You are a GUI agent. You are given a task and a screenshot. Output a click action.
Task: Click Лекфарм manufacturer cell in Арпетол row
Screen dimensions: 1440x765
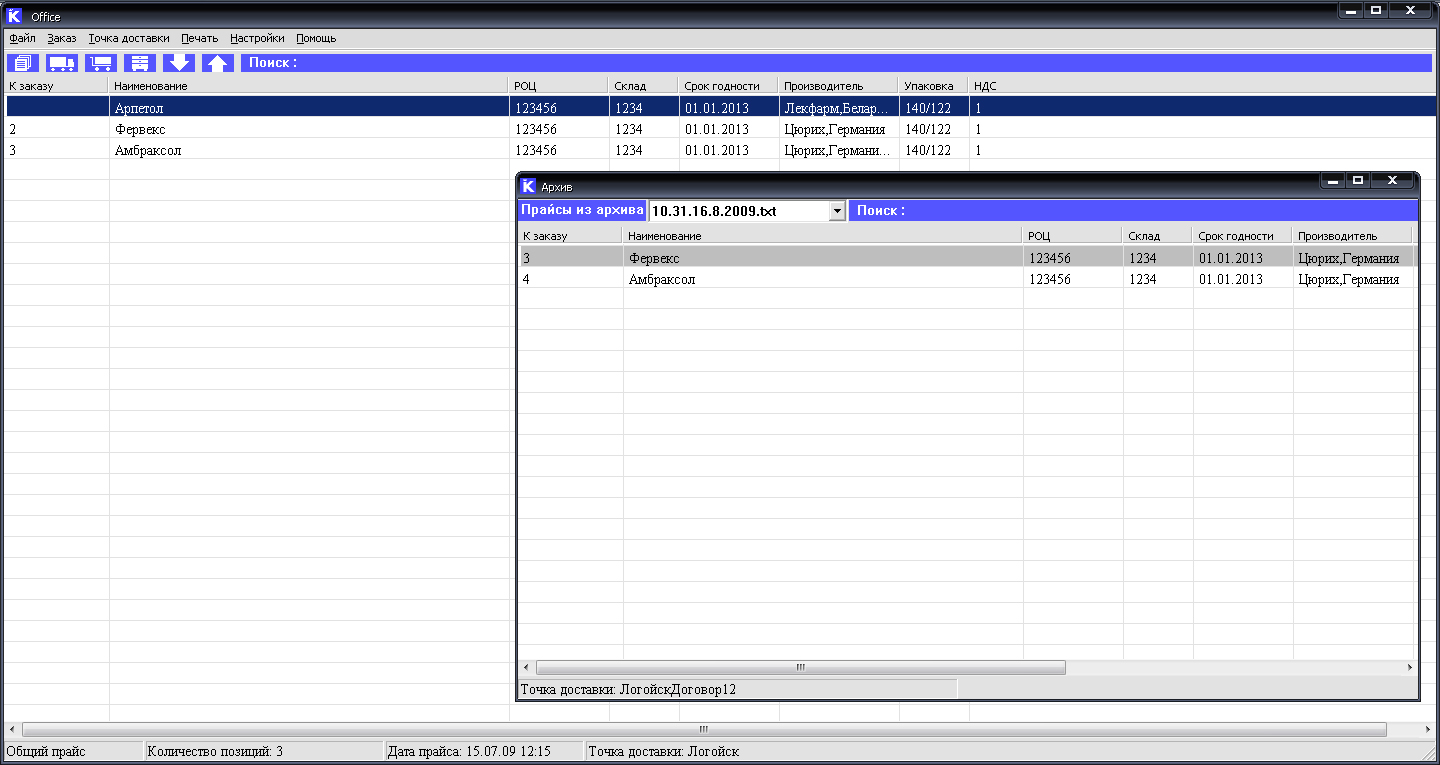coord(838,108)
